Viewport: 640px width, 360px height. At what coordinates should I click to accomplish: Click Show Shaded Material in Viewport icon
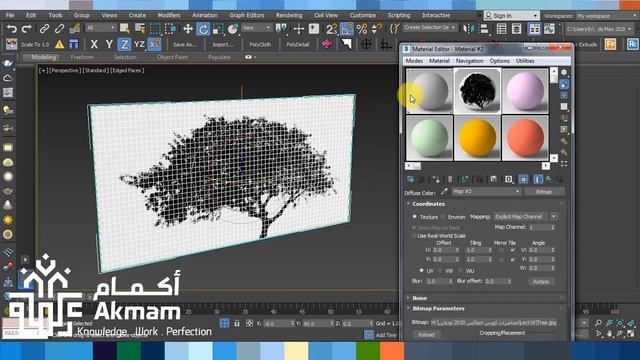(x=523, y=179)
